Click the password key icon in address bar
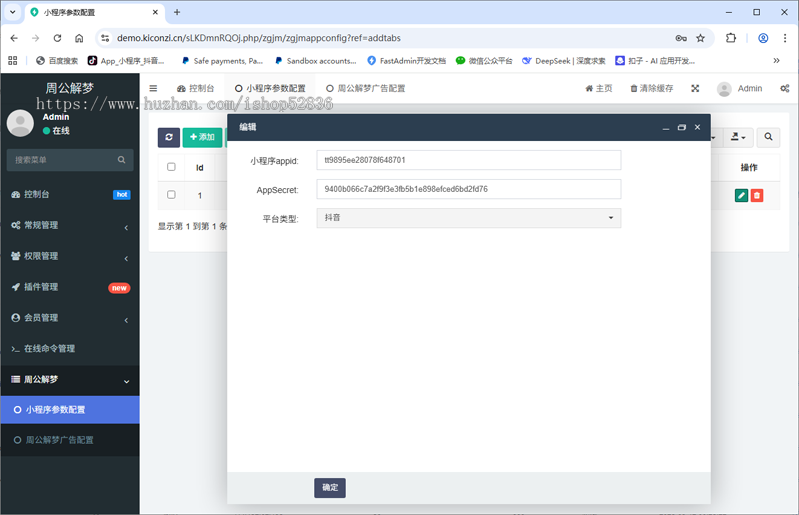799x515 pixels. pos(681,38)
